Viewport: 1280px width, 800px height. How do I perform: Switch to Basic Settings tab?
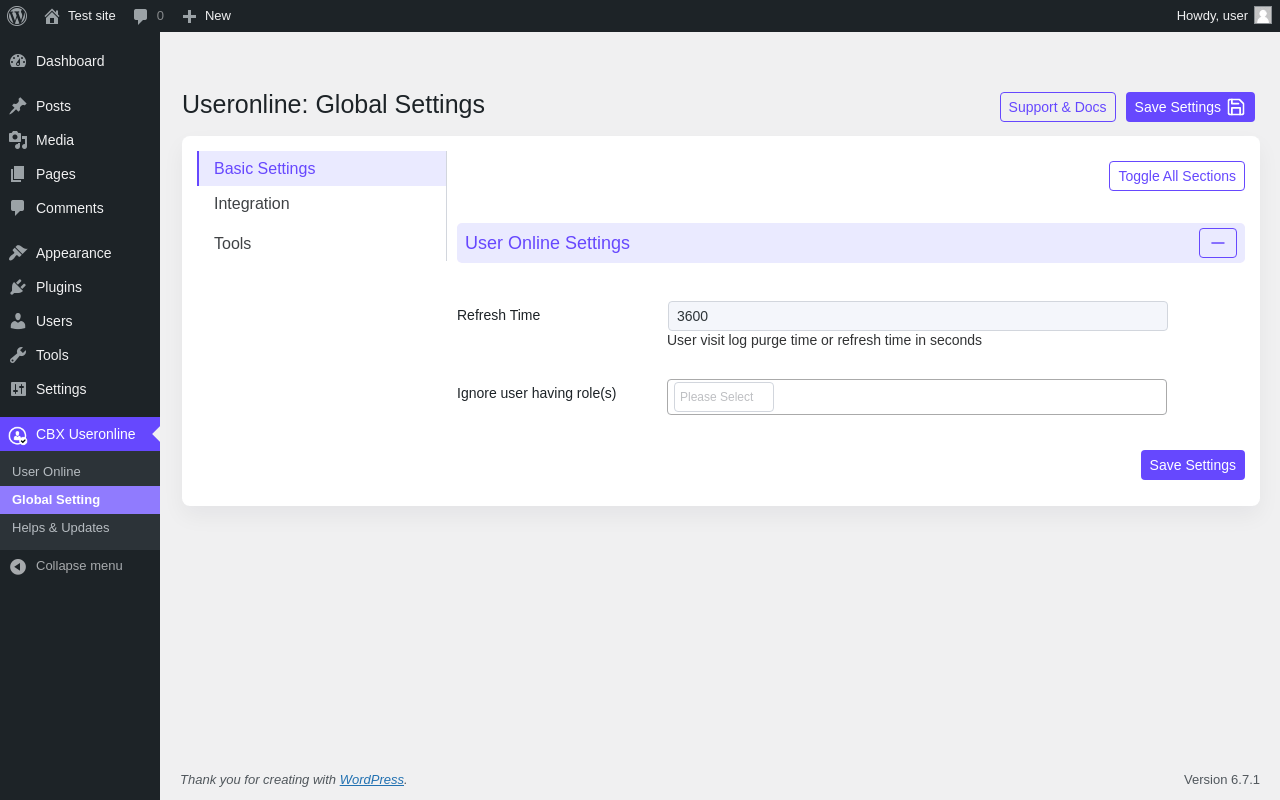pyautogui.click(x=322, y=168)
